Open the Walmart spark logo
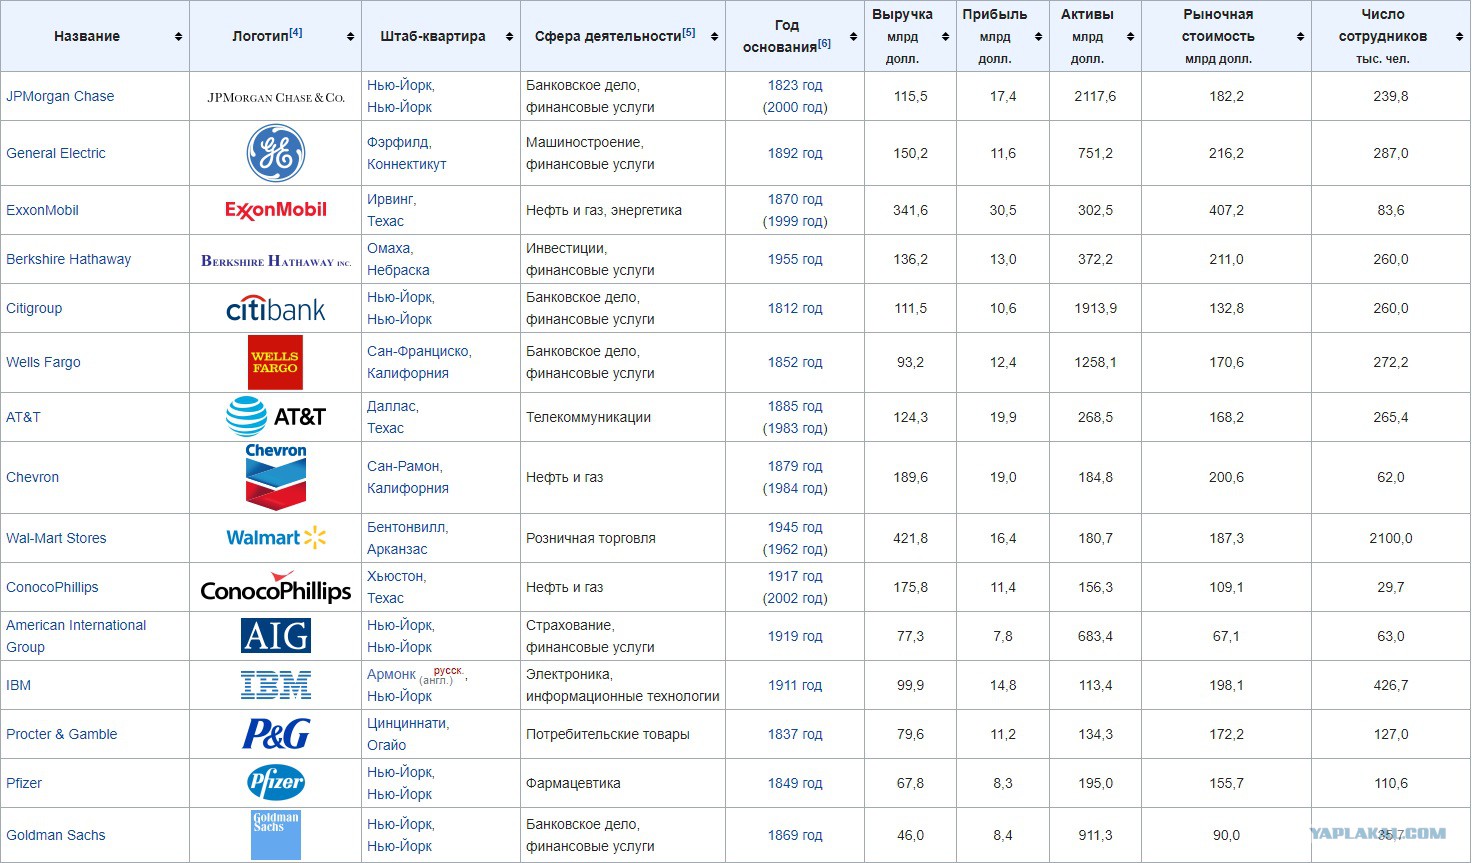This screenshot has height=863, width=1472. 276,538
